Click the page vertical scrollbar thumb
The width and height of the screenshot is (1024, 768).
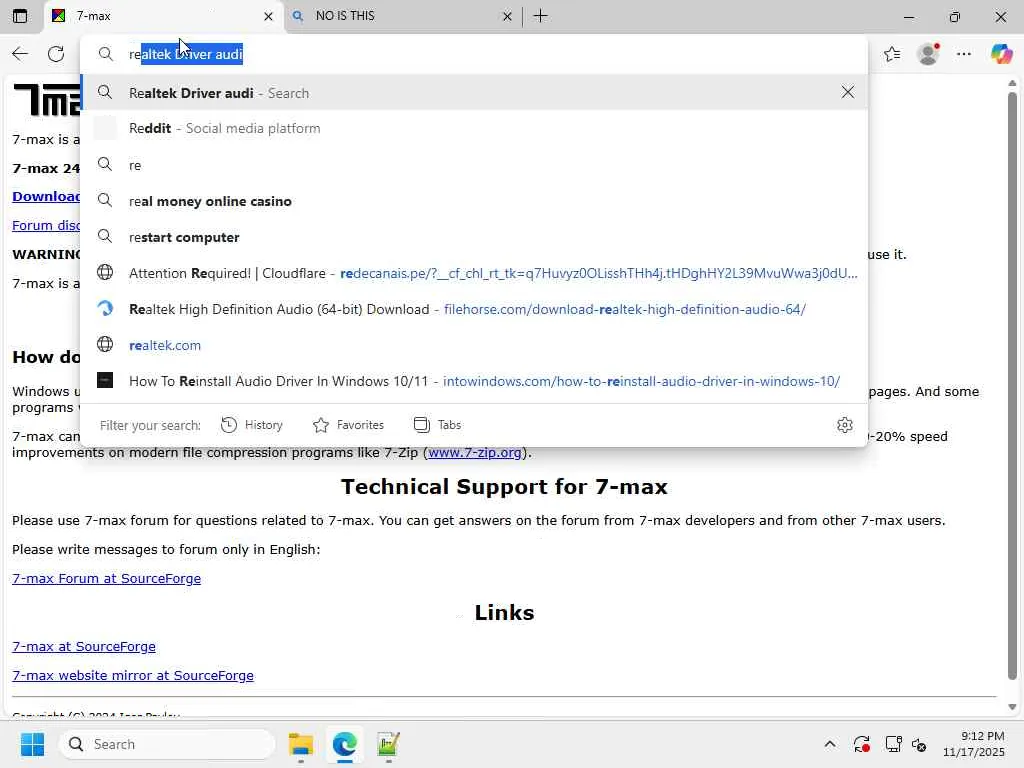click(1012, 385)
